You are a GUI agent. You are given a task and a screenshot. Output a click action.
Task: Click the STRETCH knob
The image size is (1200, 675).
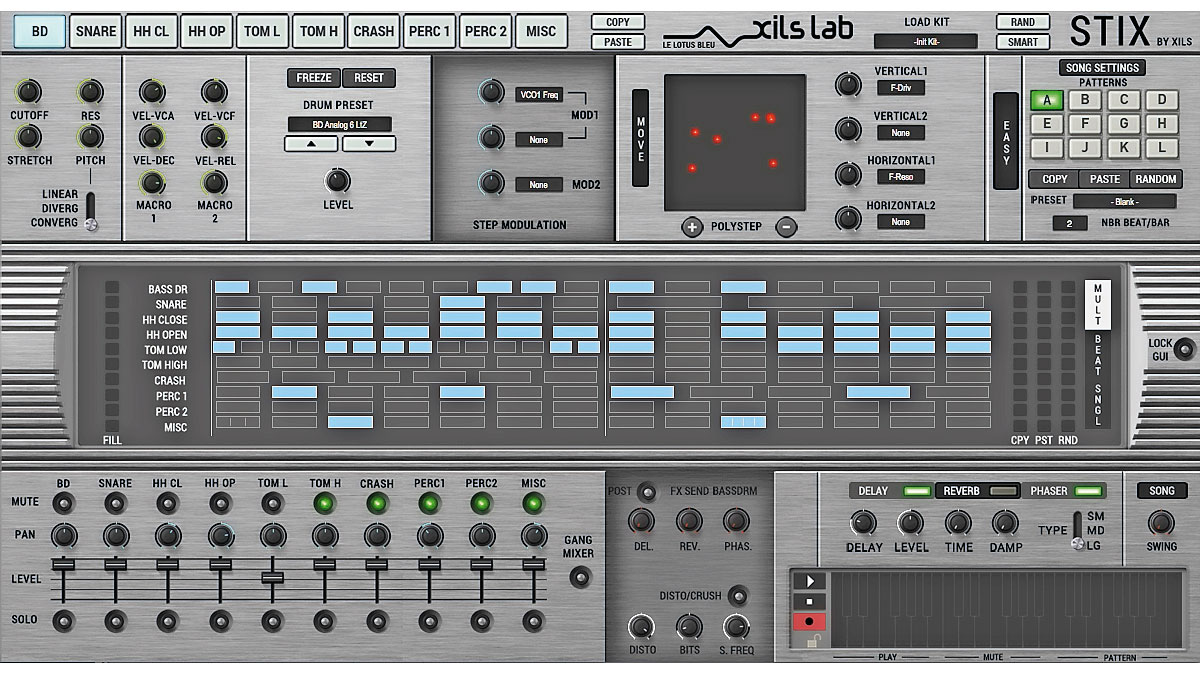pos(29,138)
